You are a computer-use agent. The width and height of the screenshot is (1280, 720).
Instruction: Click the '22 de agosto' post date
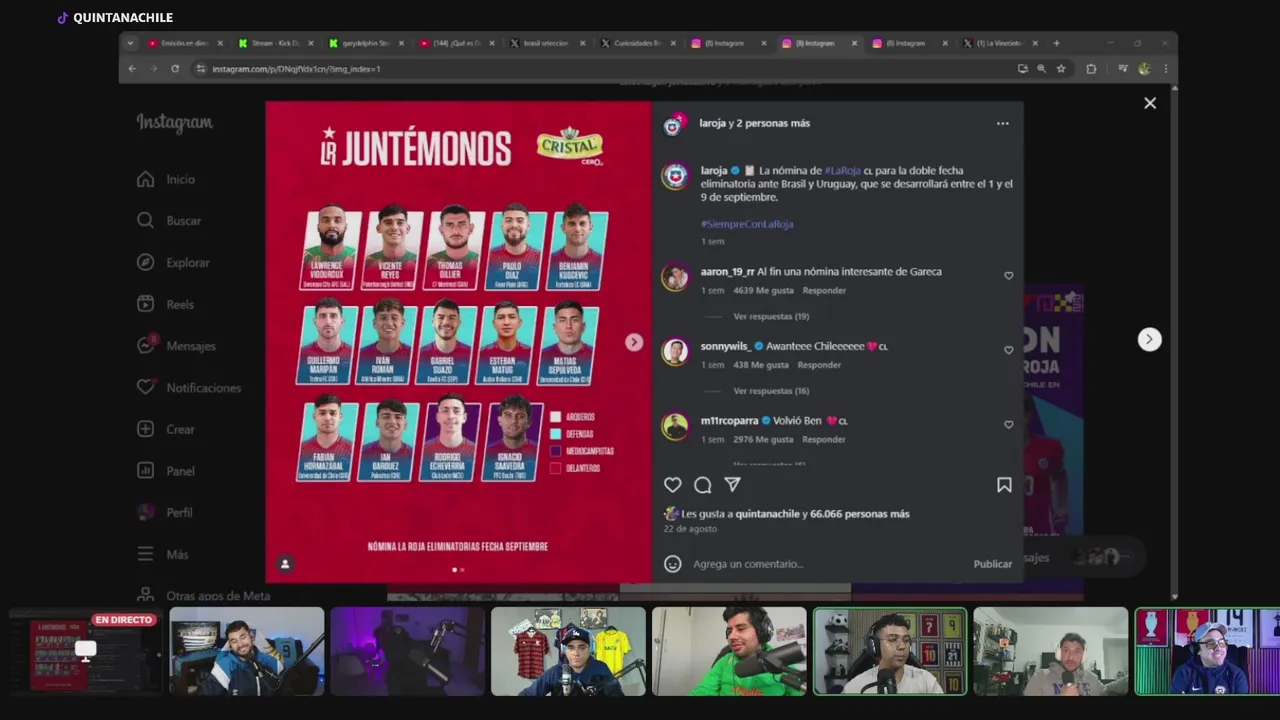(x=690, y=529)
